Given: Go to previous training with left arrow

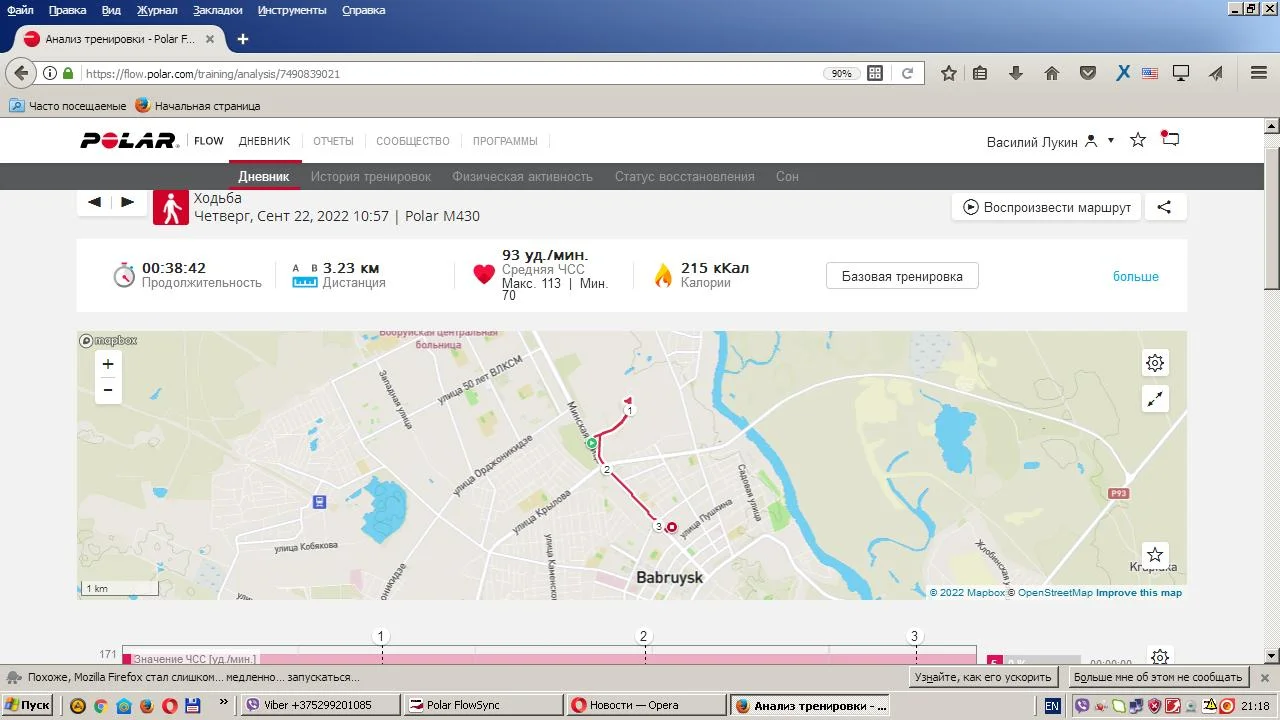Looking at the screenshot, I should pyautogui.click(x=94, y=202).
